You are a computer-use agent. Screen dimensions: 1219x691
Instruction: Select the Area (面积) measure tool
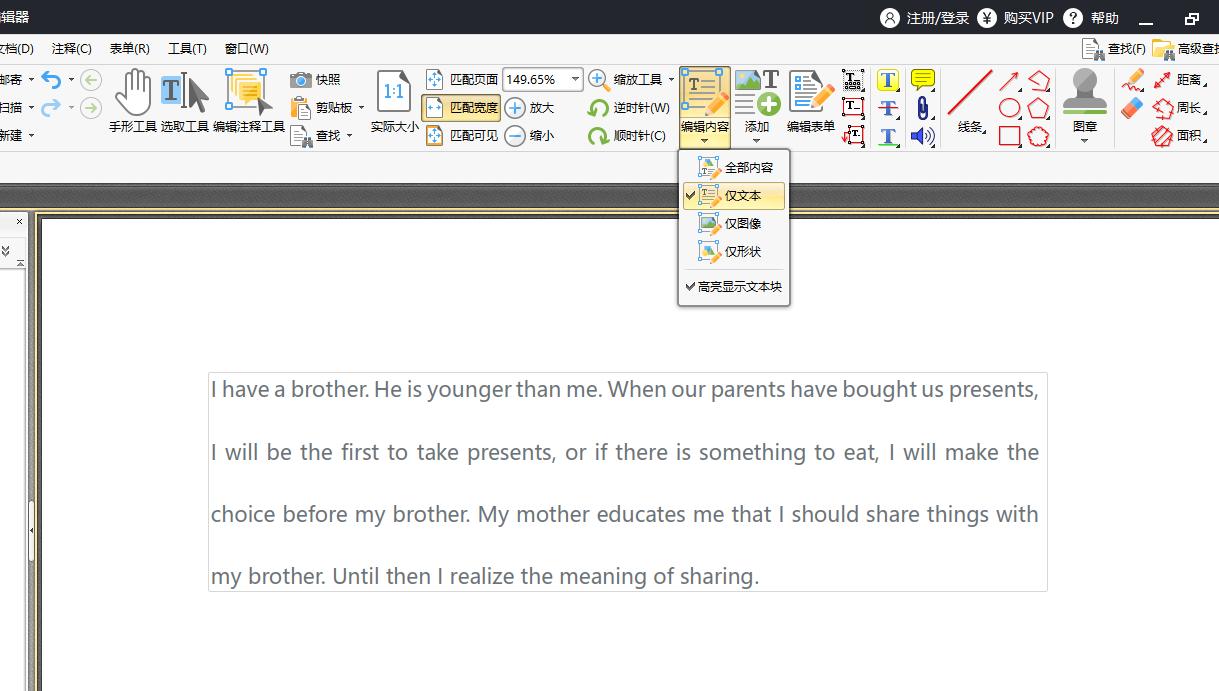[1178, 136]
